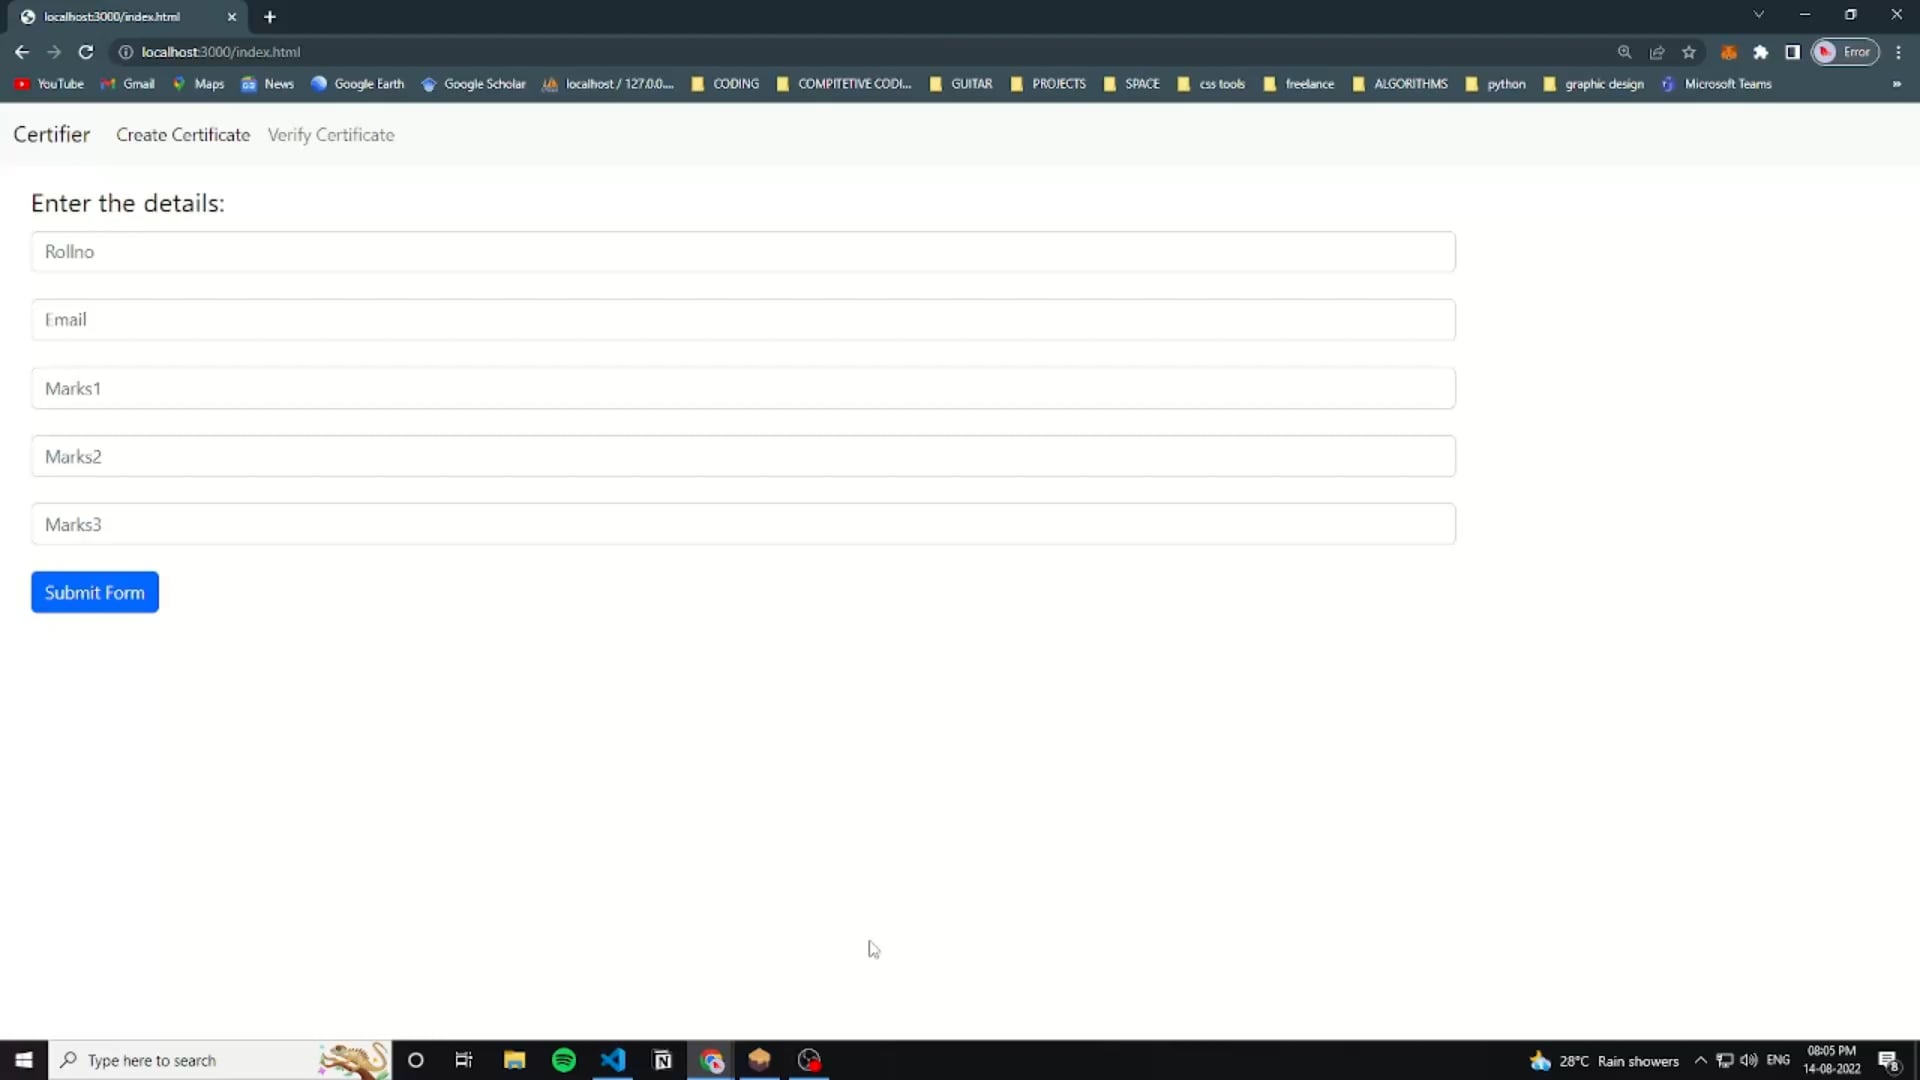Open the zoom magnifier in the address bar
The height and width of the screenshot is (1080, 1920).
tap(1624, 52)
